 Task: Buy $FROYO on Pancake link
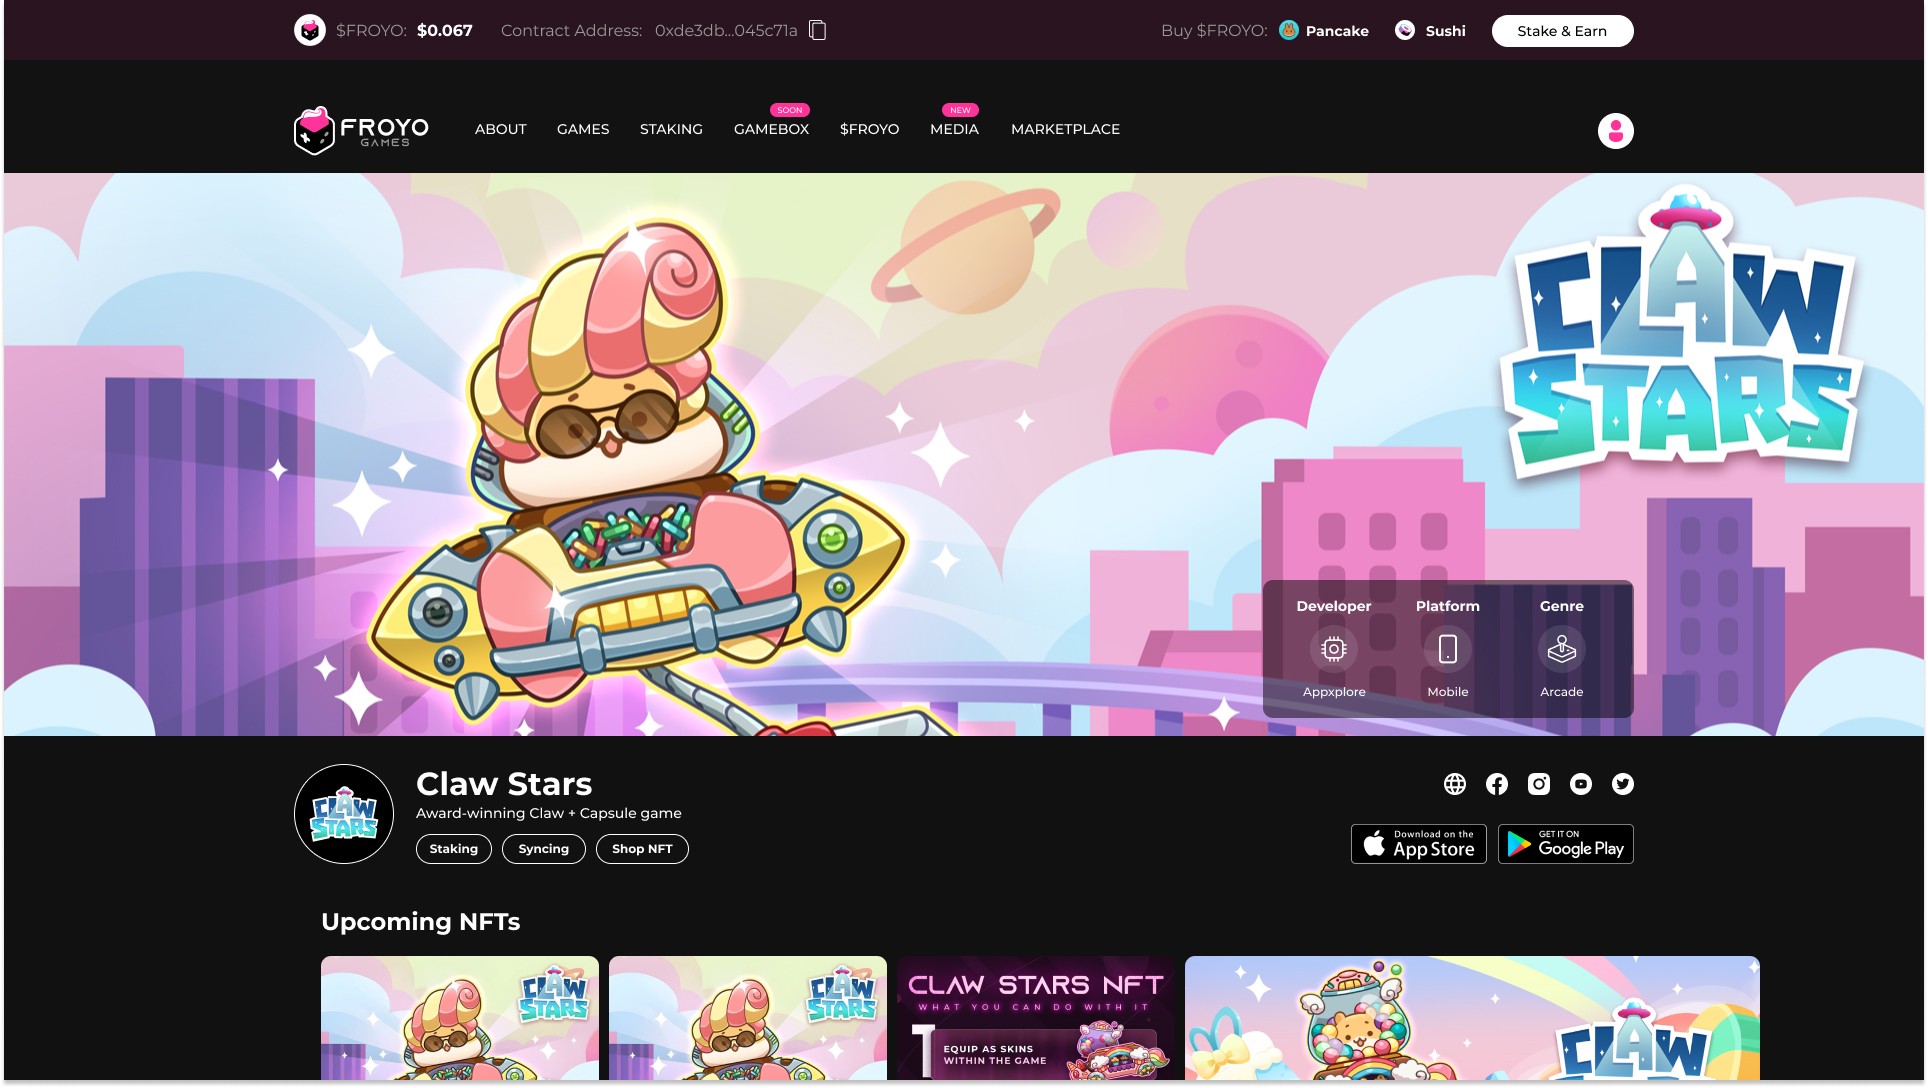[1324, 31]
